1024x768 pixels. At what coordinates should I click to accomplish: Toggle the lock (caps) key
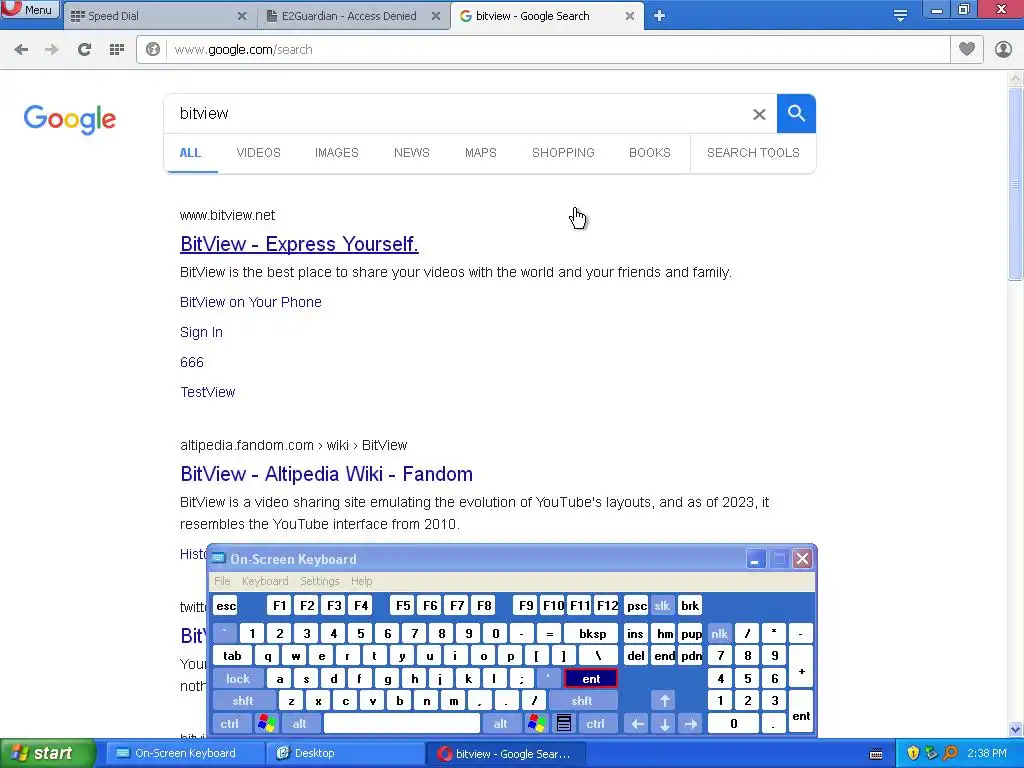point(238,679)
